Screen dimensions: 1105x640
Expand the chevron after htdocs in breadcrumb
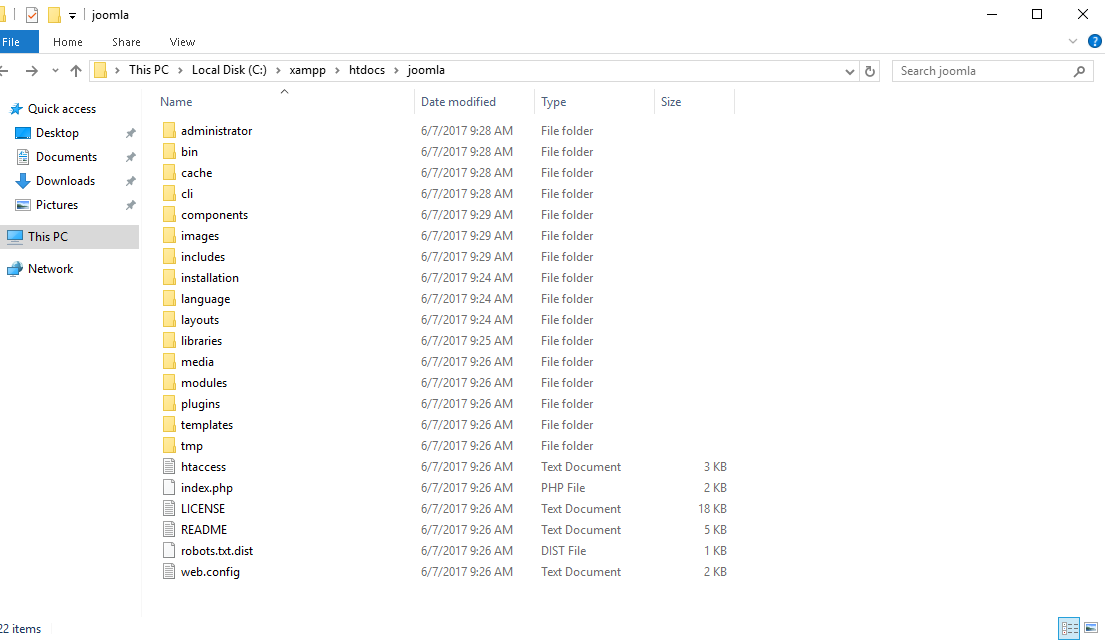[x=397, y=70]
